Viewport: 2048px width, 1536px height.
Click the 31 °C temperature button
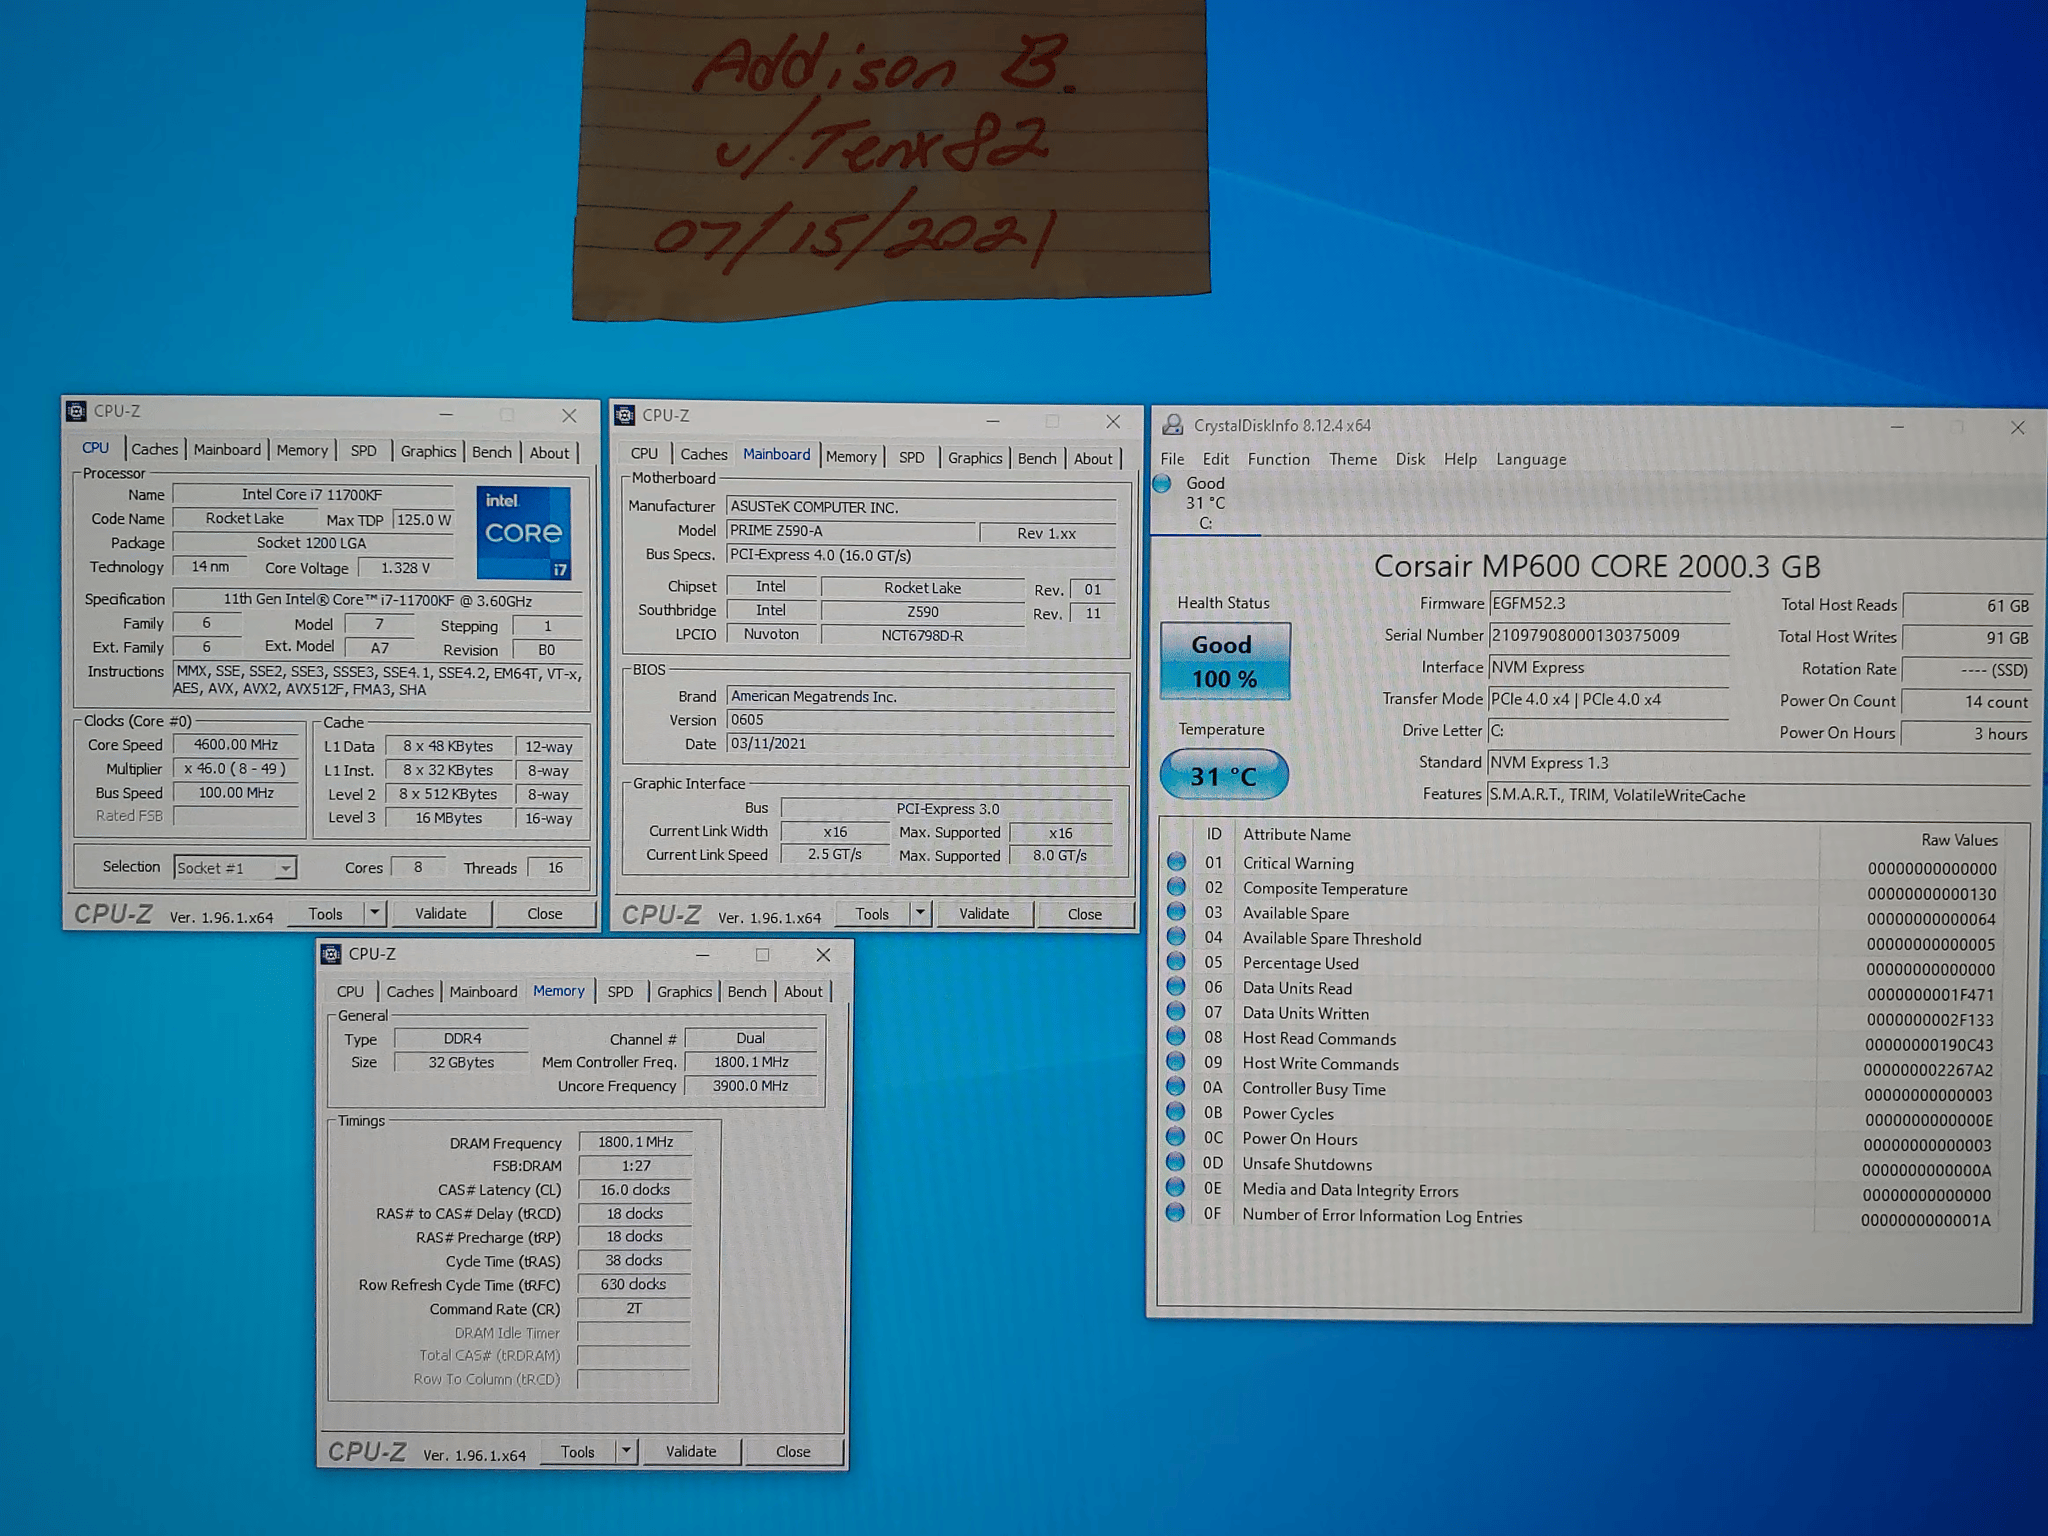[x=1224, y=775]
